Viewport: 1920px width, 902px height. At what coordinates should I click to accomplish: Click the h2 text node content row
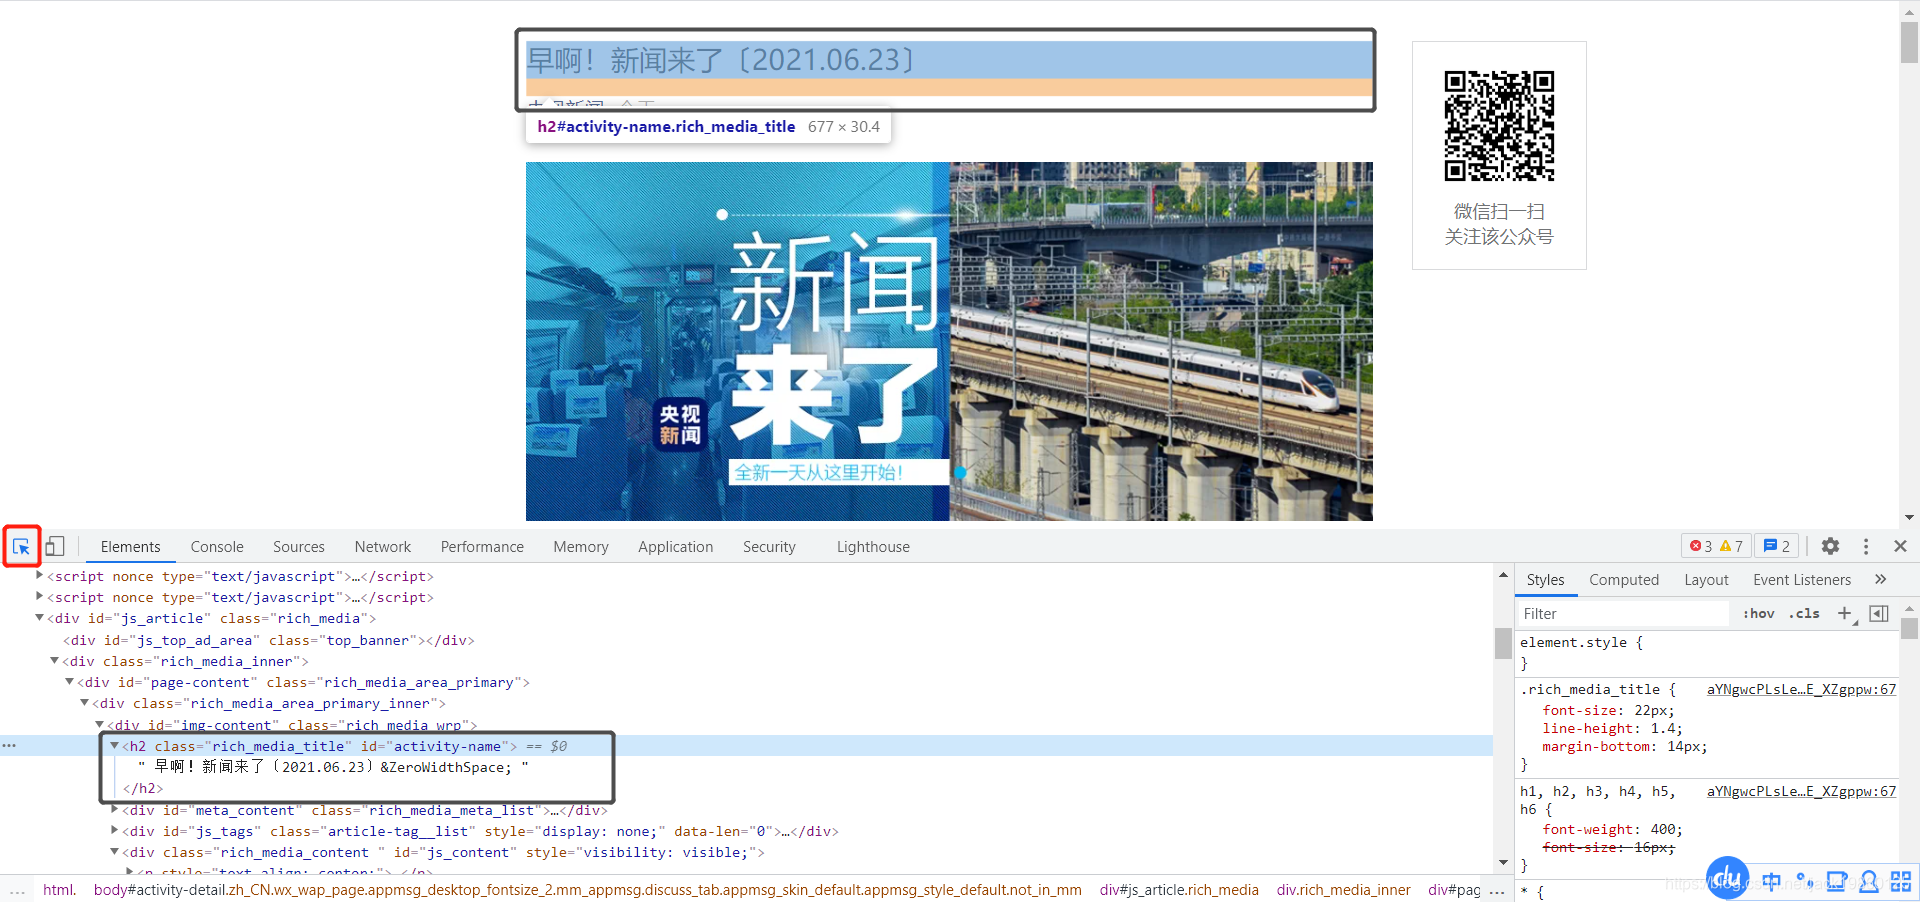[x=334, y=767]
